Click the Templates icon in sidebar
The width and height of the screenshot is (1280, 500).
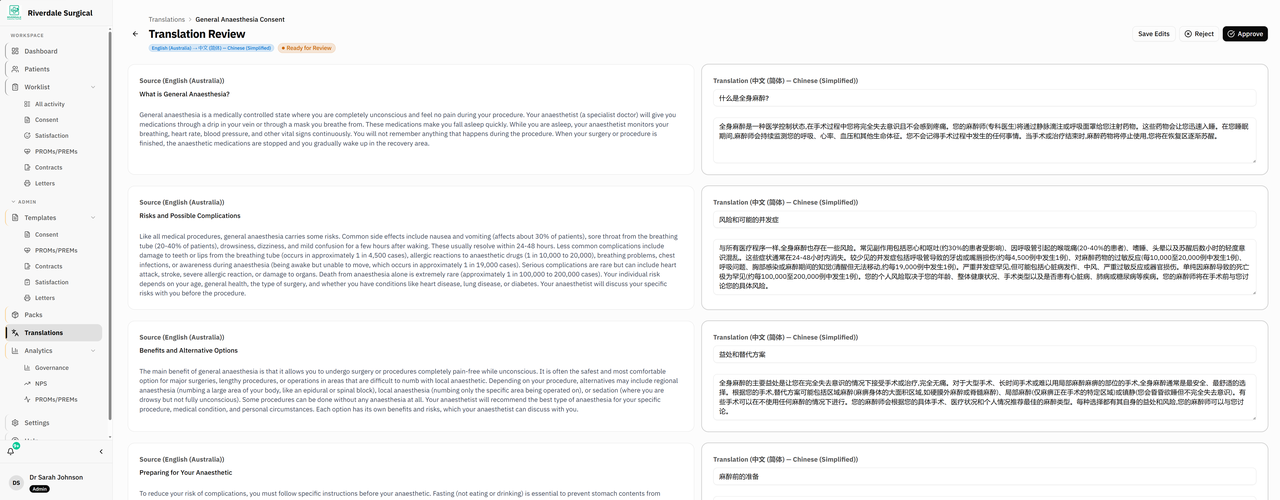point(15,217)
